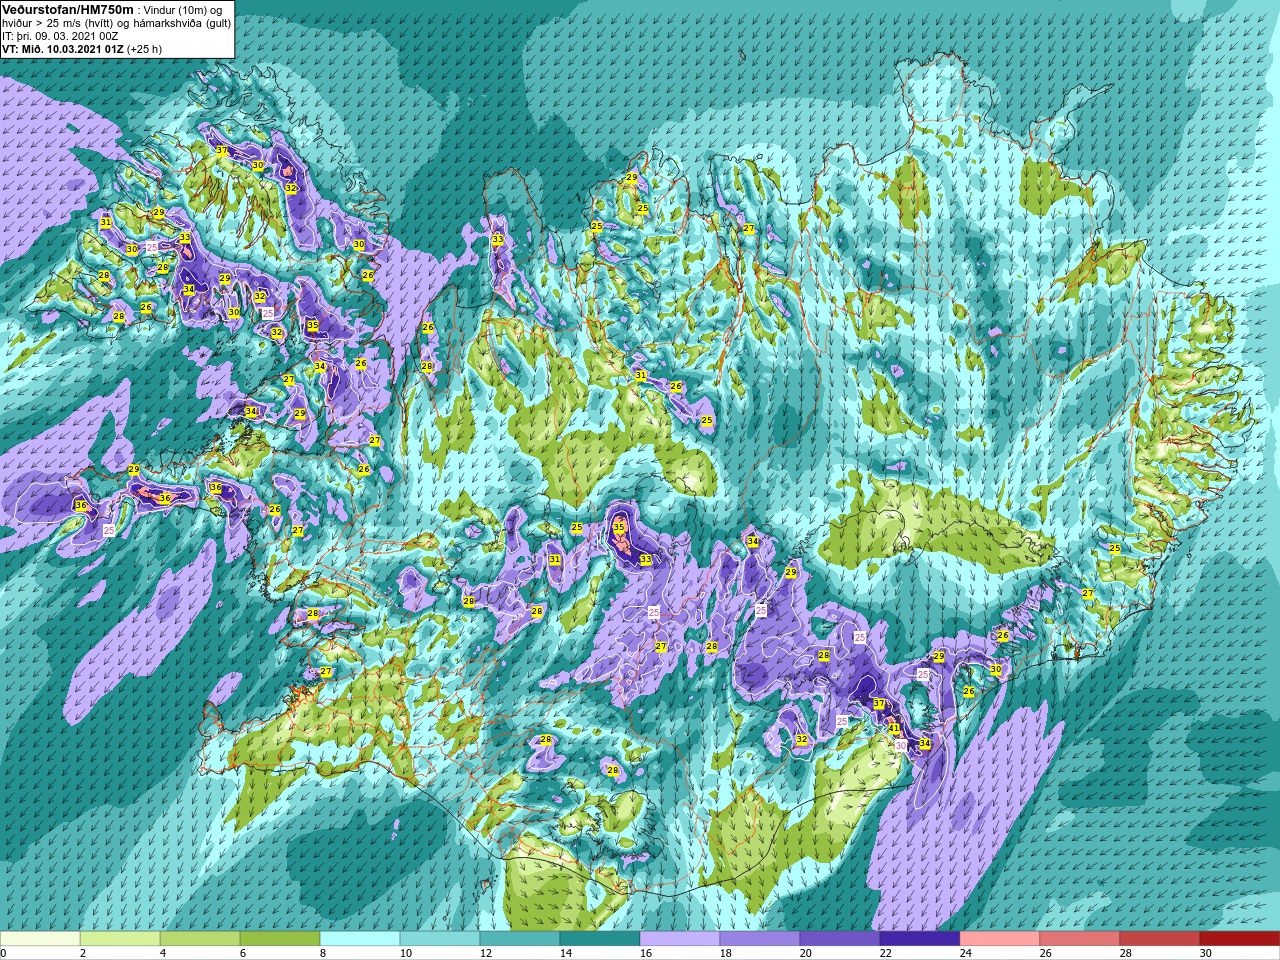Image resolution: width=1280 pixels, height=960 pixels.
Task: Click the 20–22 m/s violet legend swatch
Action: tap(840, 939)
